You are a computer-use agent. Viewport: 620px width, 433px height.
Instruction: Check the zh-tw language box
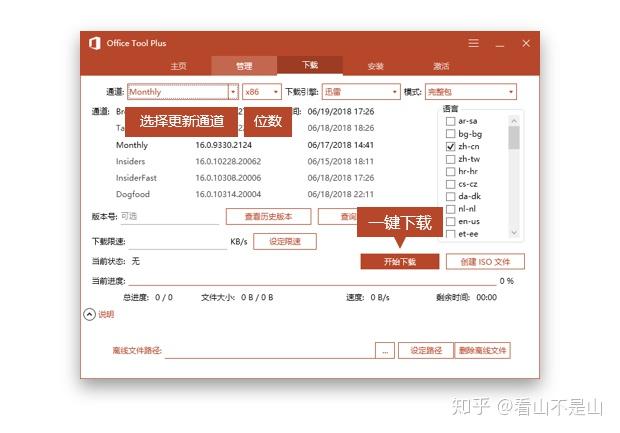450,159
